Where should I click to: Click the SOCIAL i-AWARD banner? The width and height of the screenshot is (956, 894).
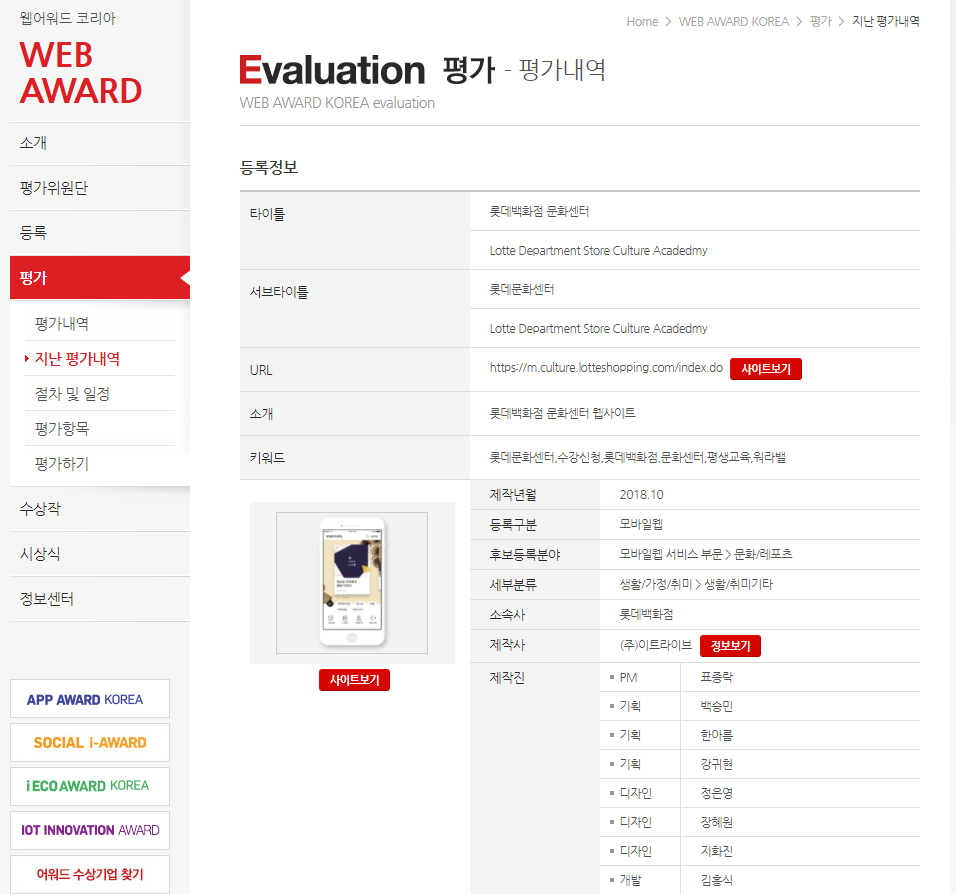pyautogui.click(x=90, y=743)
